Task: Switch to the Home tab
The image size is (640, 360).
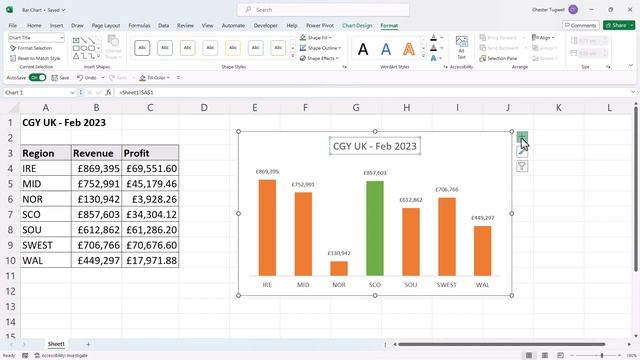Action: pos(34,25)
